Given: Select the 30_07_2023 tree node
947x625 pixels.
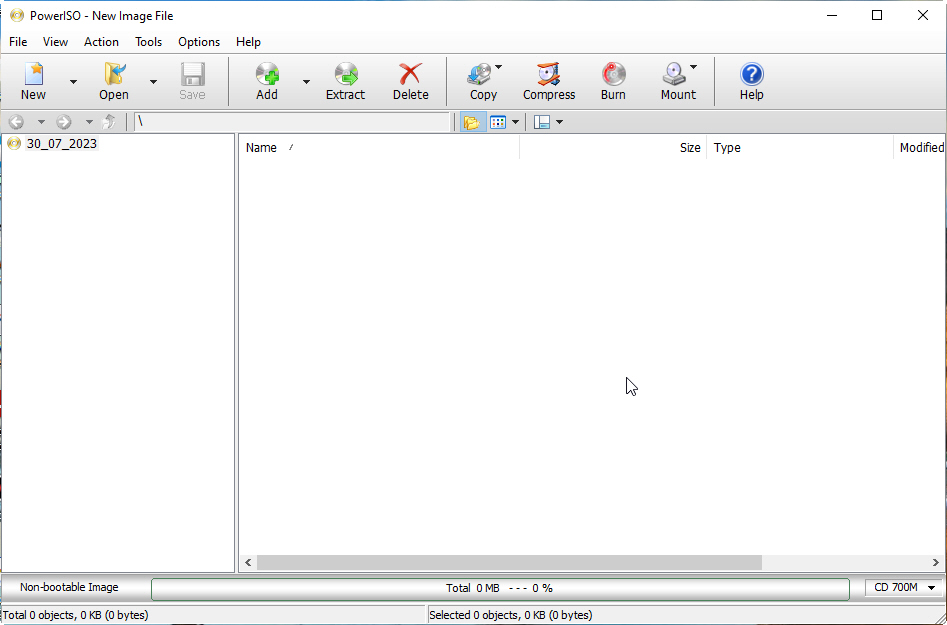Looking at the screenshot, I should pos(62,144).
